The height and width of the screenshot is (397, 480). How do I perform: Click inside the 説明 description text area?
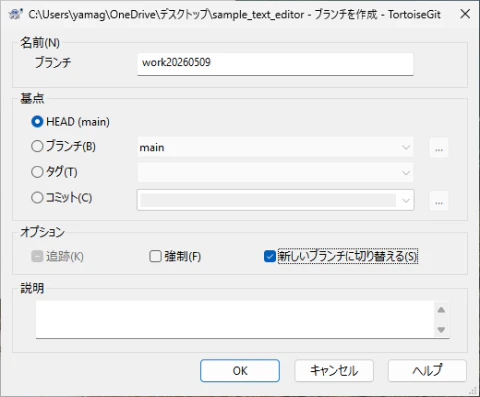point(235,319)
